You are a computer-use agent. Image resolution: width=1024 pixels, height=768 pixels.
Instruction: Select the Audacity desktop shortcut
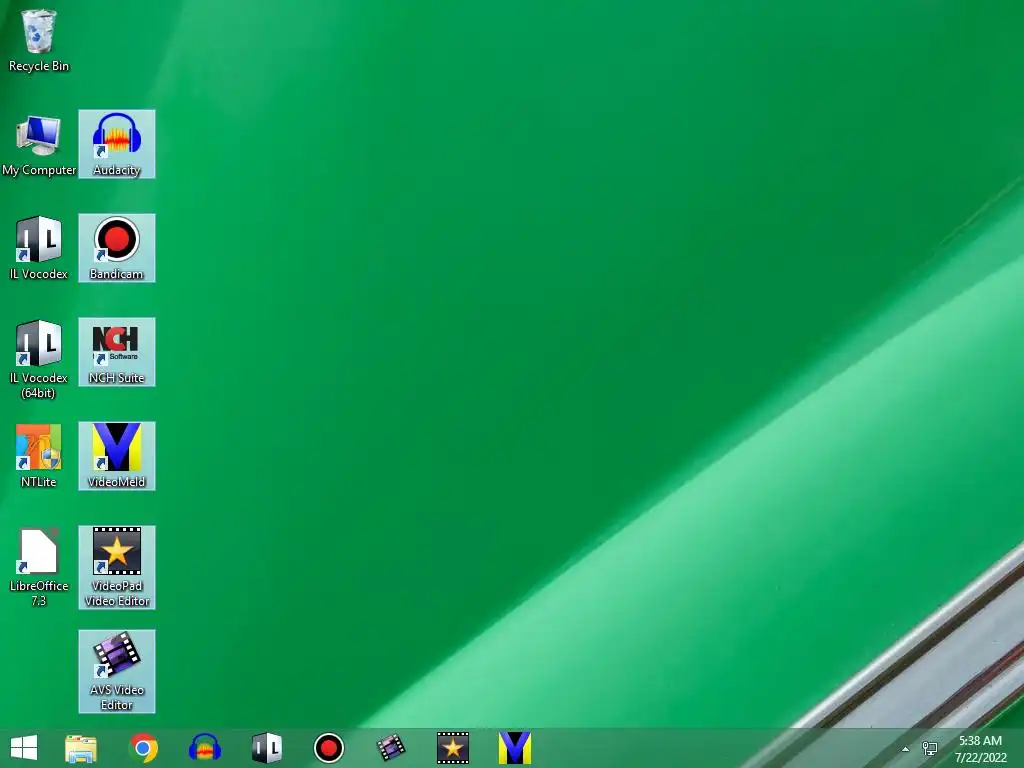coord(117,144)
